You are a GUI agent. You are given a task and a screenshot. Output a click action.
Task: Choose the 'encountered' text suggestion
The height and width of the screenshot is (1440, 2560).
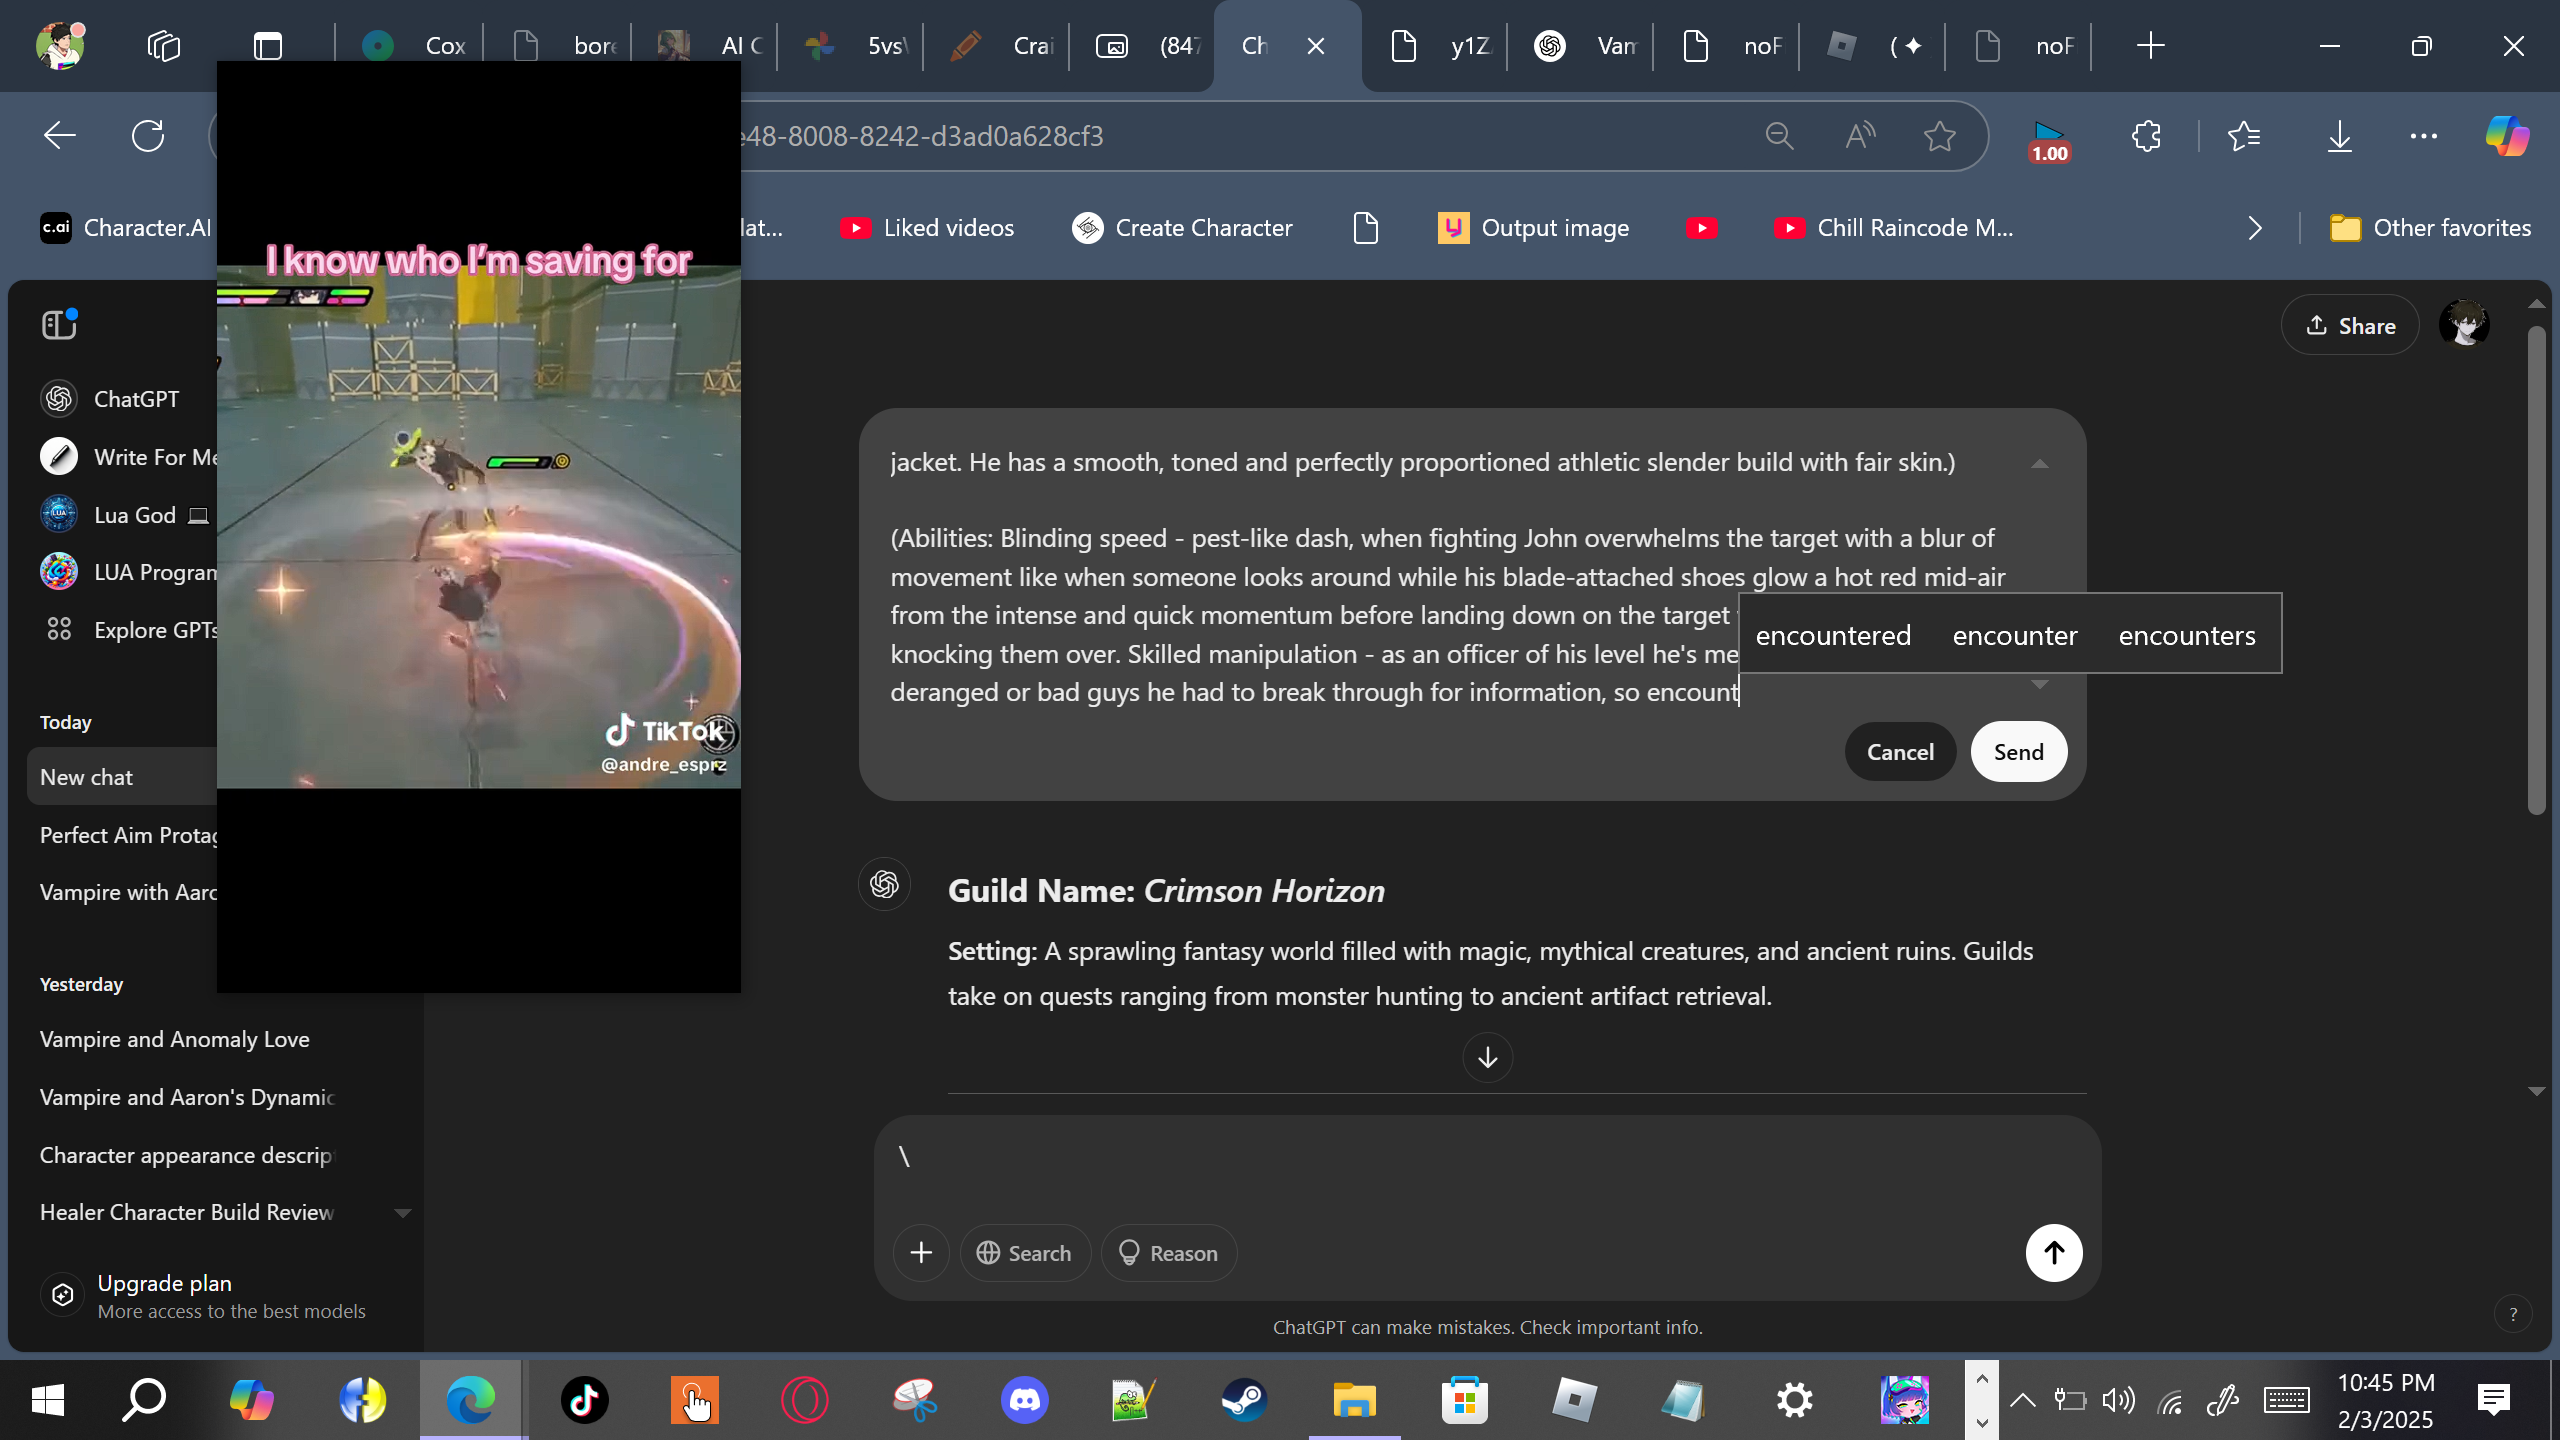(x=1833, y=635)
